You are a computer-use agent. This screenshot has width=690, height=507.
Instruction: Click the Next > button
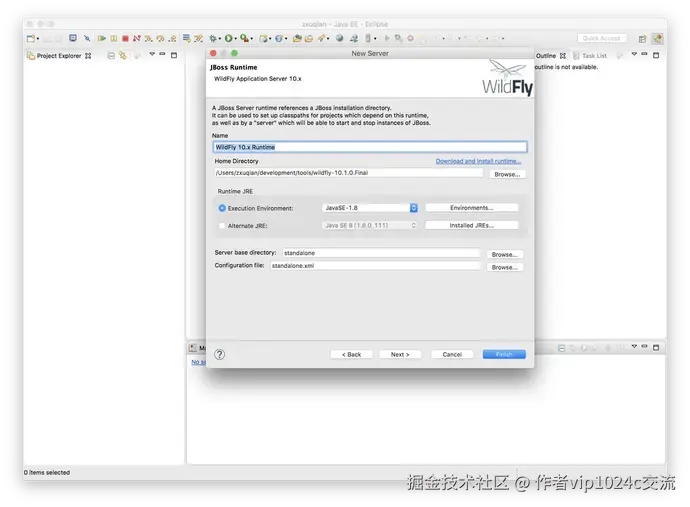[x=400, y=354]
